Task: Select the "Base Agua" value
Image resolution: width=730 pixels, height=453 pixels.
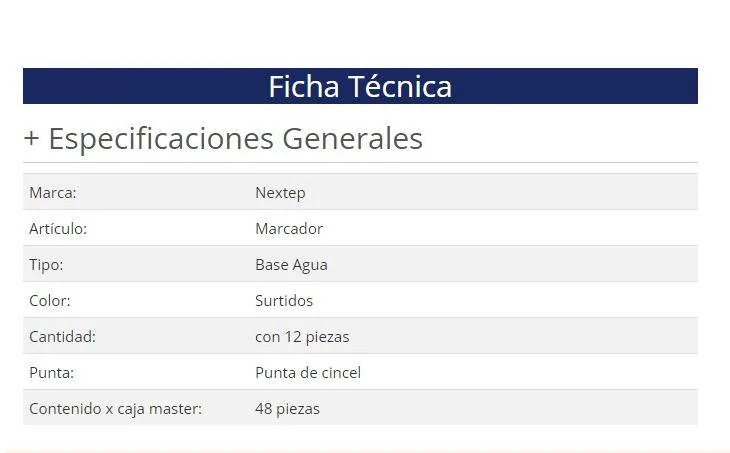Action: pyautogui.click(x=291, y=265)
